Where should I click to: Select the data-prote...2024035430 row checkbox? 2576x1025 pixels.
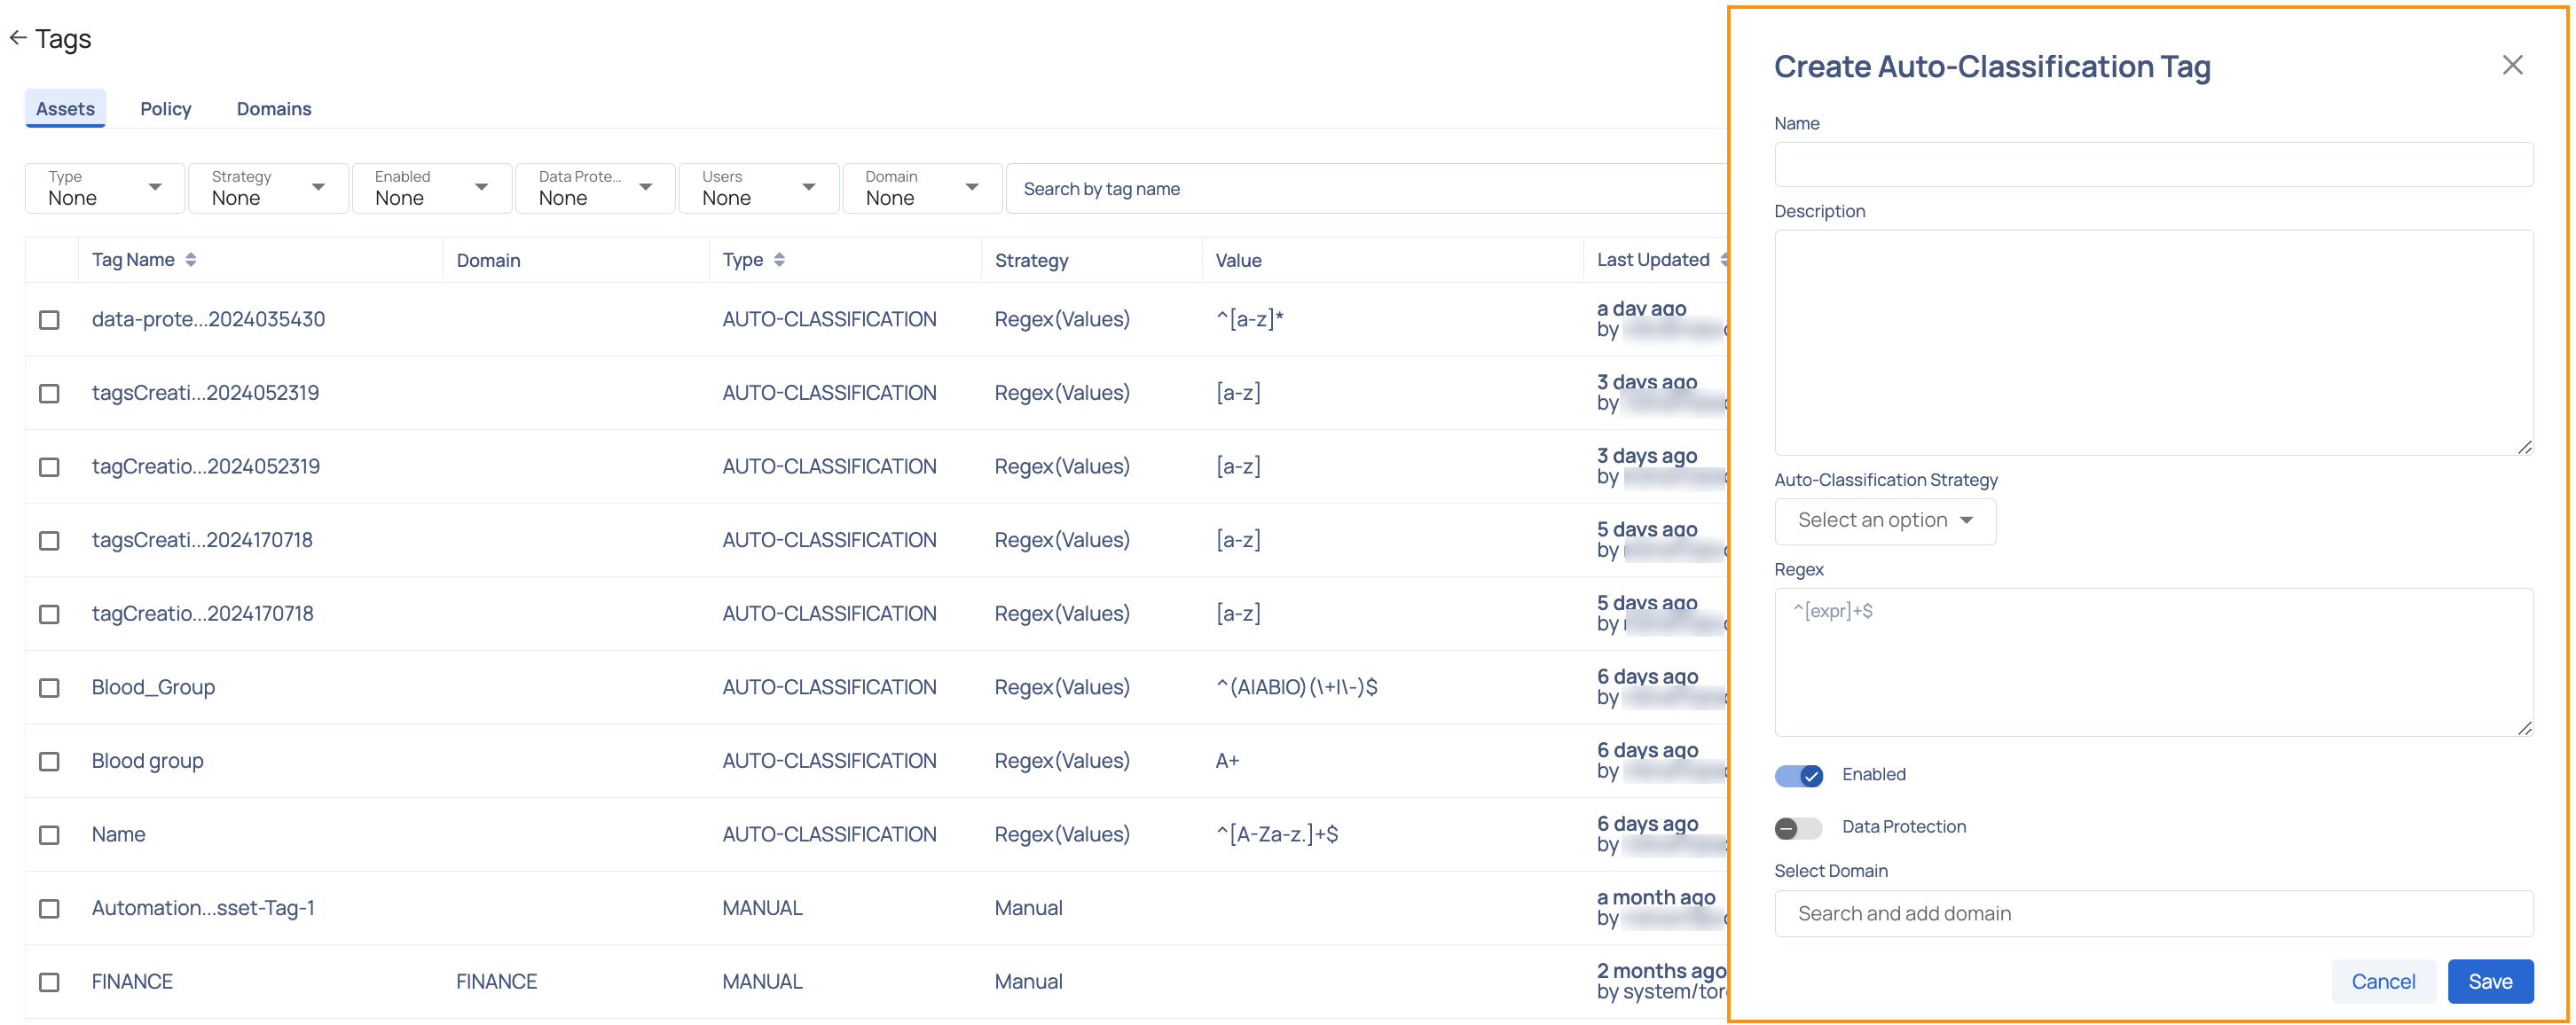(49, 320)
